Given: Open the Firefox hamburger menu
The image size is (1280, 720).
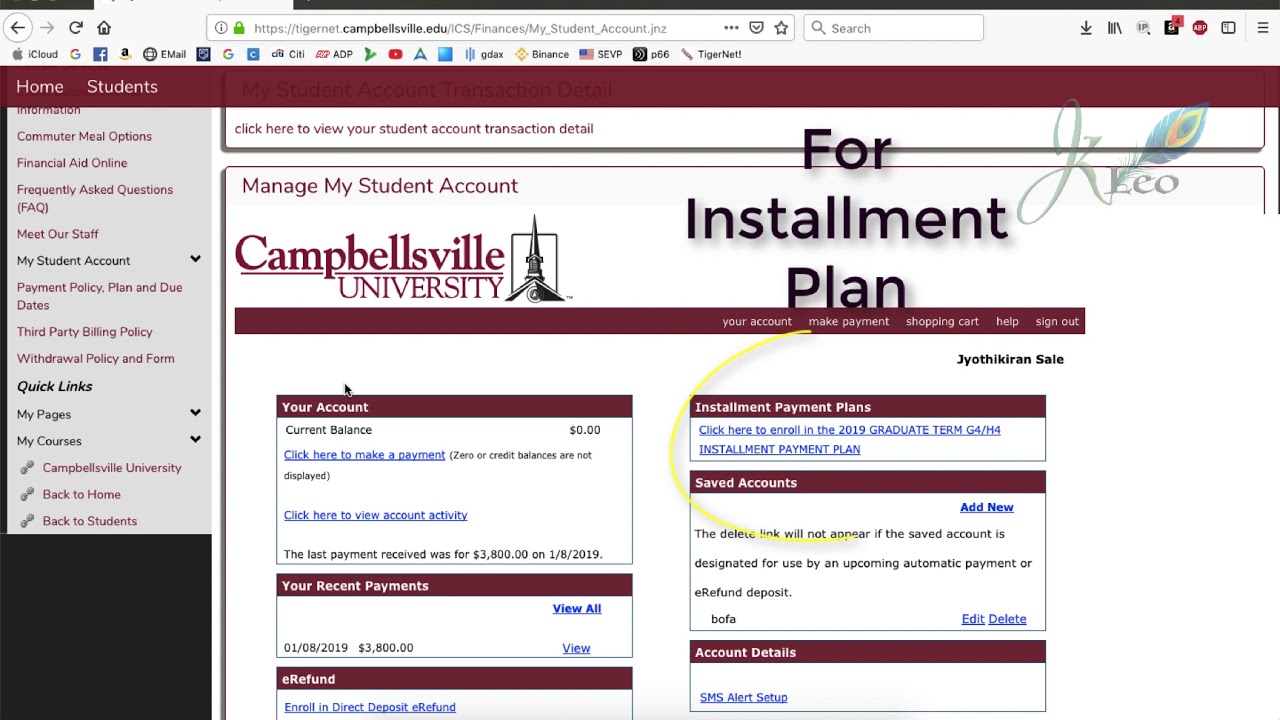Looking at the screenshot, I should (x=1263, y=28).
